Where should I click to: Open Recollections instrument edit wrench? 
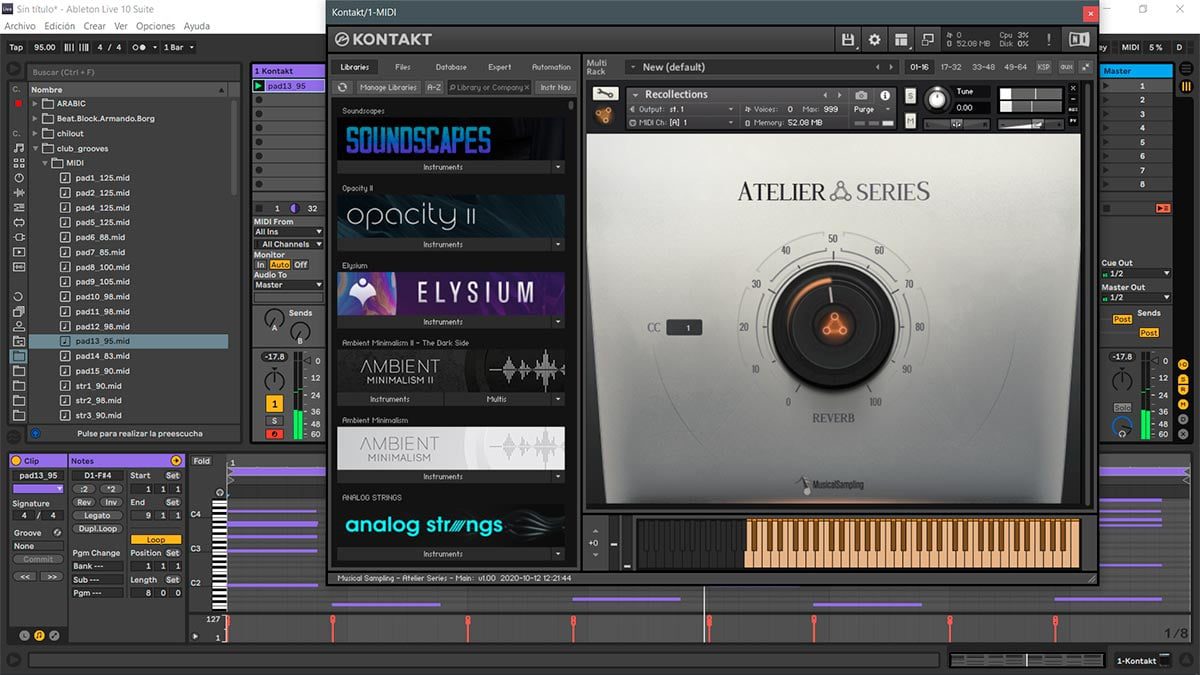pyautogui.click(x=604, y=94)
